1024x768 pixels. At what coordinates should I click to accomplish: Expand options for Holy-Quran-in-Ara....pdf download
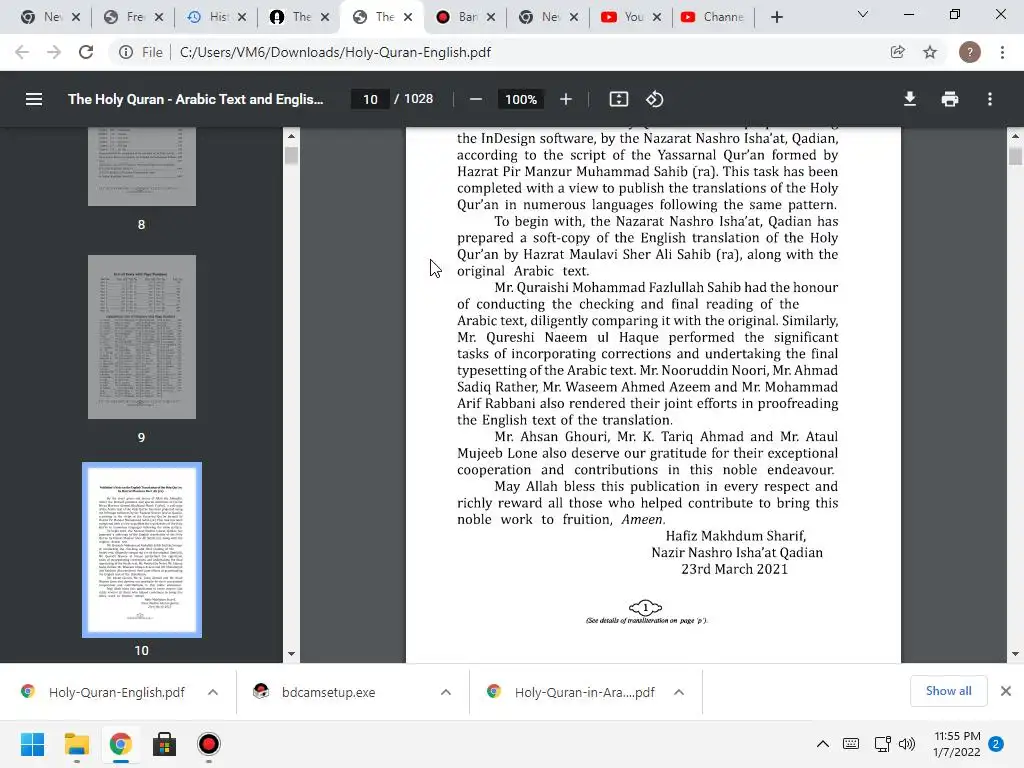coord(679,692)
